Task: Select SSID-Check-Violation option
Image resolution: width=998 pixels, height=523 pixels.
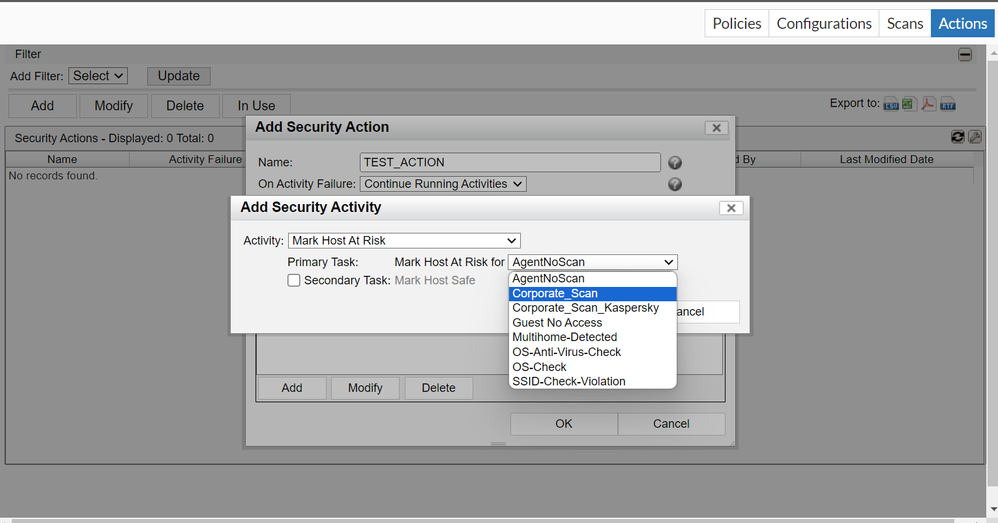Action: click(593, 382)
